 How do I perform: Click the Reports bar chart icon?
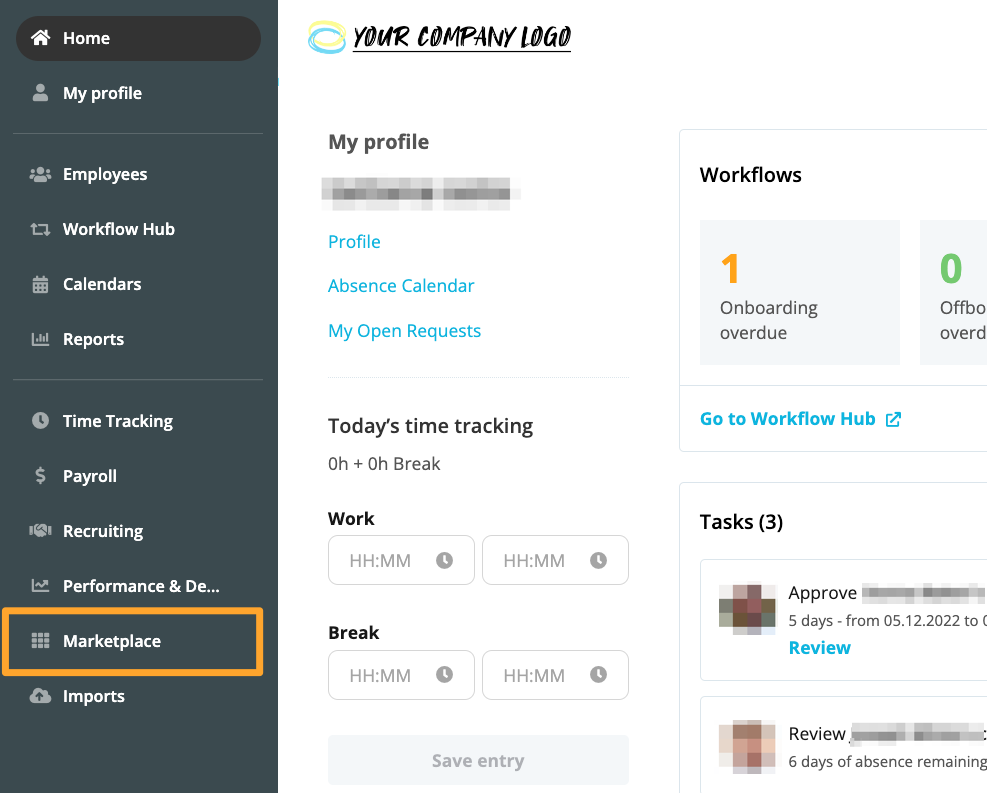point(40,339)
